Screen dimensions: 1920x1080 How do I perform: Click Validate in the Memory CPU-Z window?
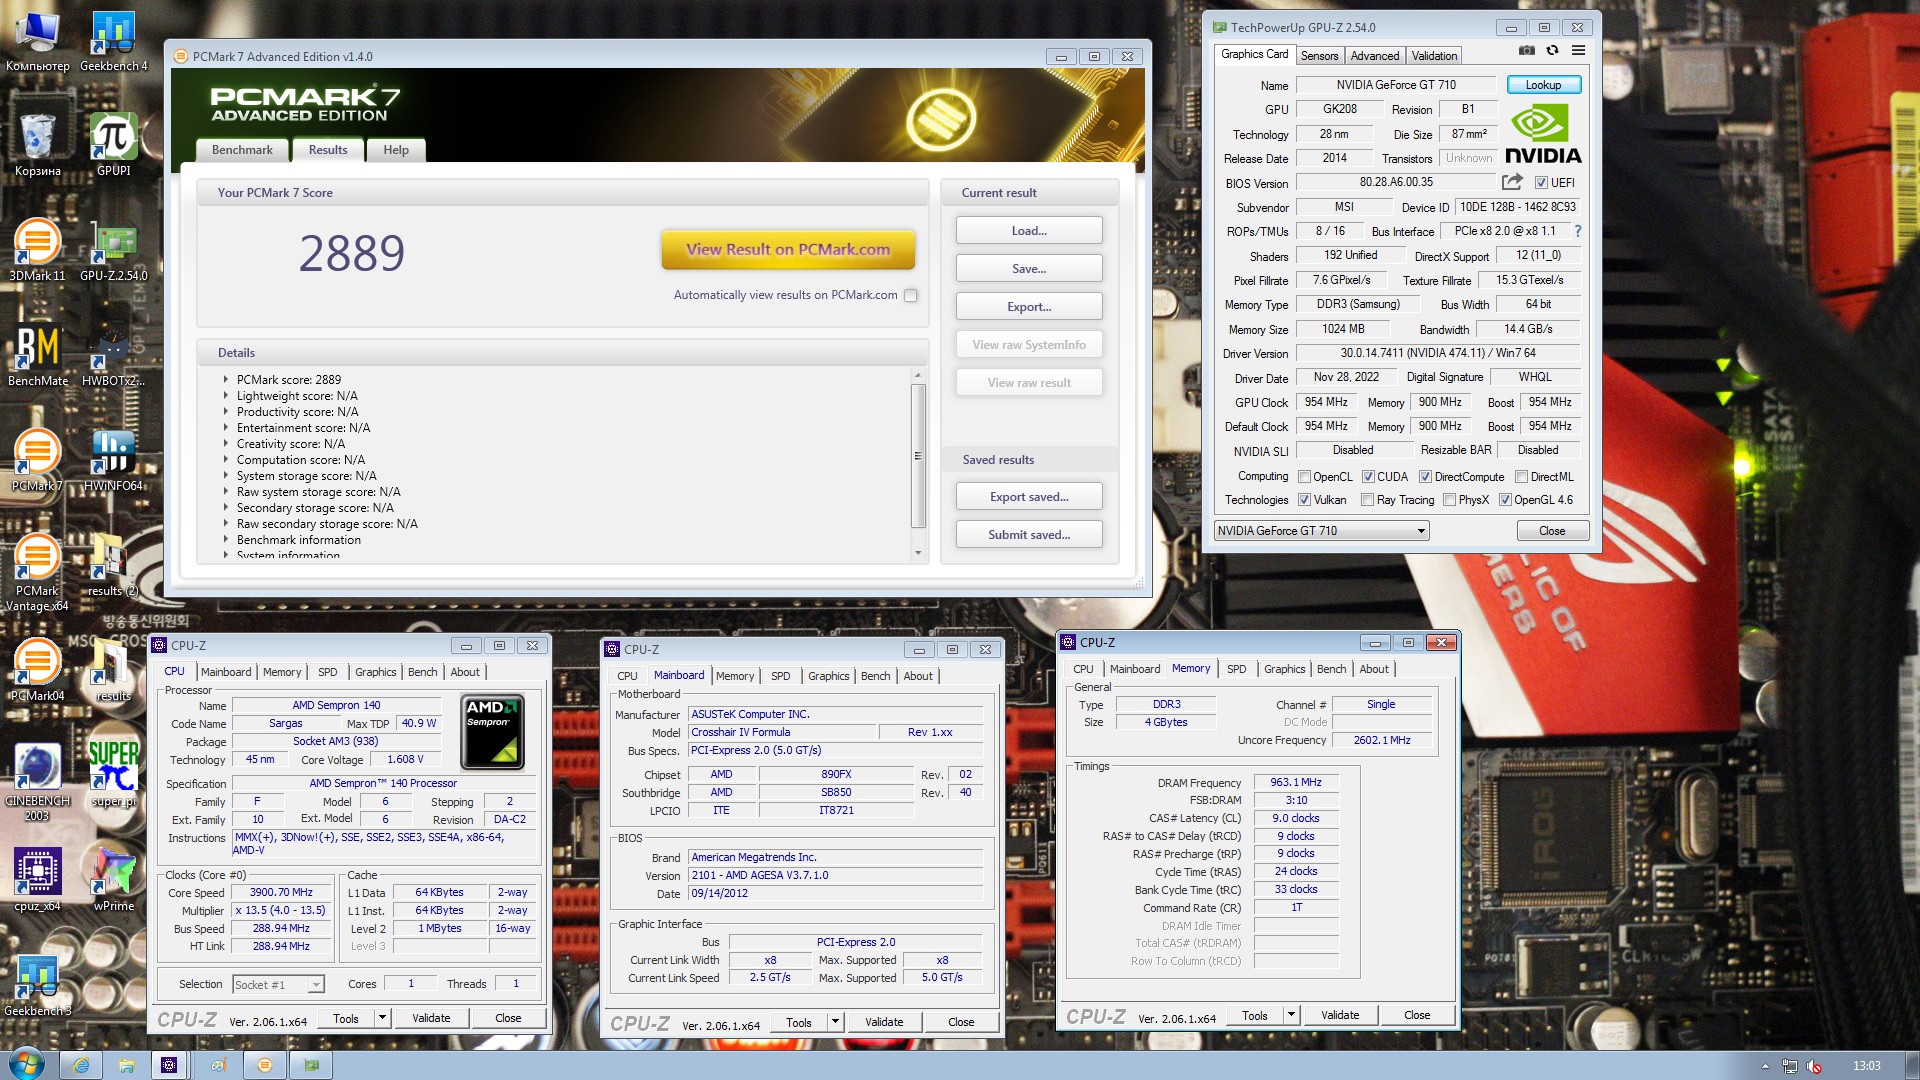(x=1340, y=1015)
